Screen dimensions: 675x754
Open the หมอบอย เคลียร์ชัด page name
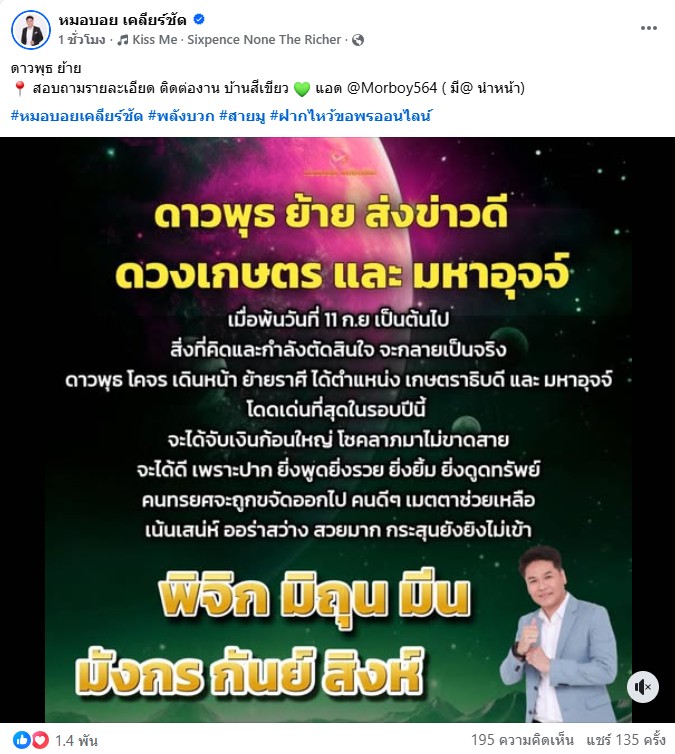[x=123, y=20]
